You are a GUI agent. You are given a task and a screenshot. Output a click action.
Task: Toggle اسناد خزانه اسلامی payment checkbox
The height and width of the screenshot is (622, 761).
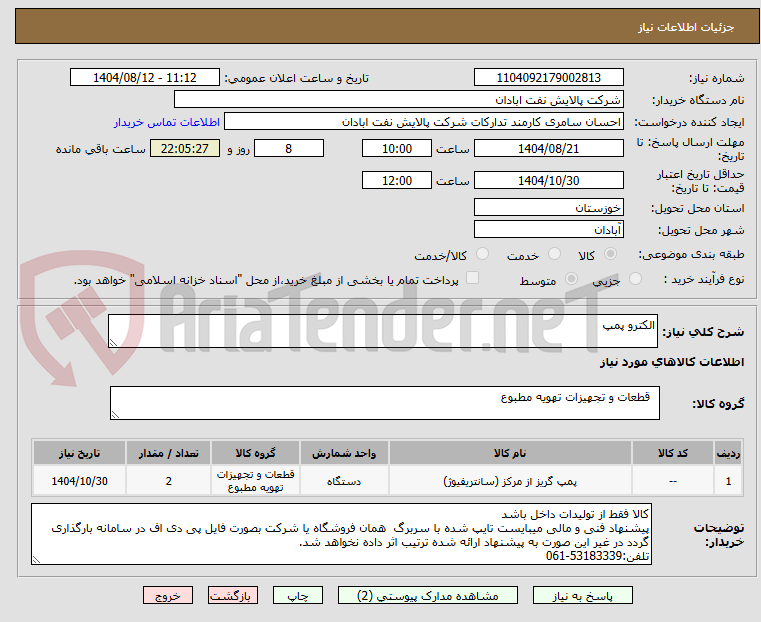pos(472,278)
